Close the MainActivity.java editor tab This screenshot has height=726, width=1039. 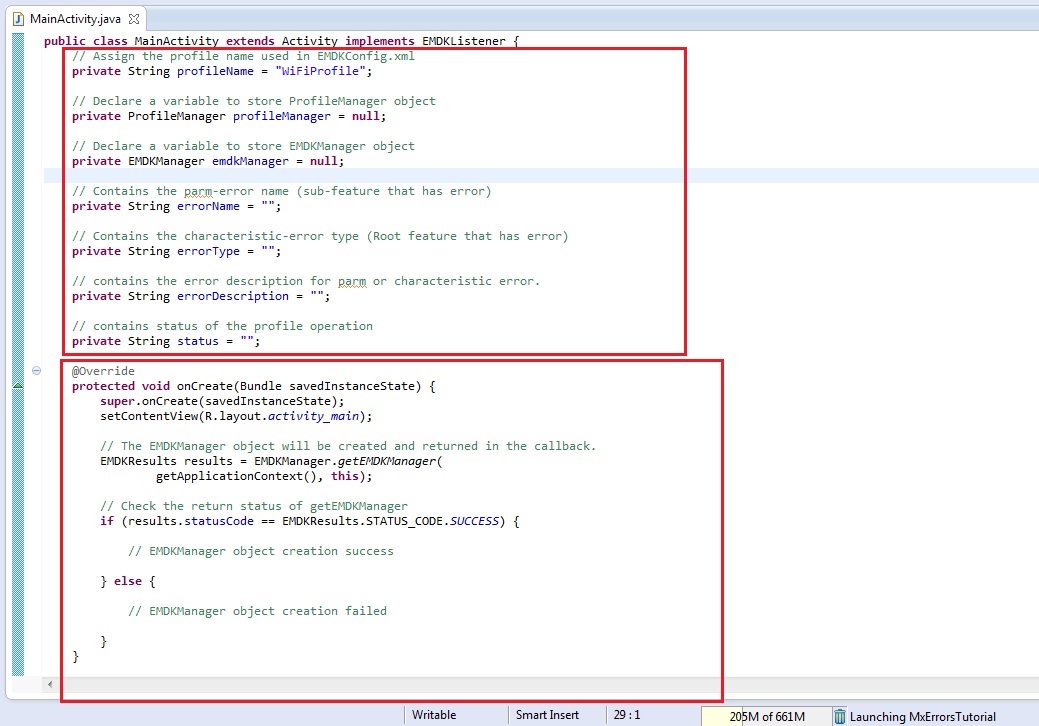(x=135, y=19)
